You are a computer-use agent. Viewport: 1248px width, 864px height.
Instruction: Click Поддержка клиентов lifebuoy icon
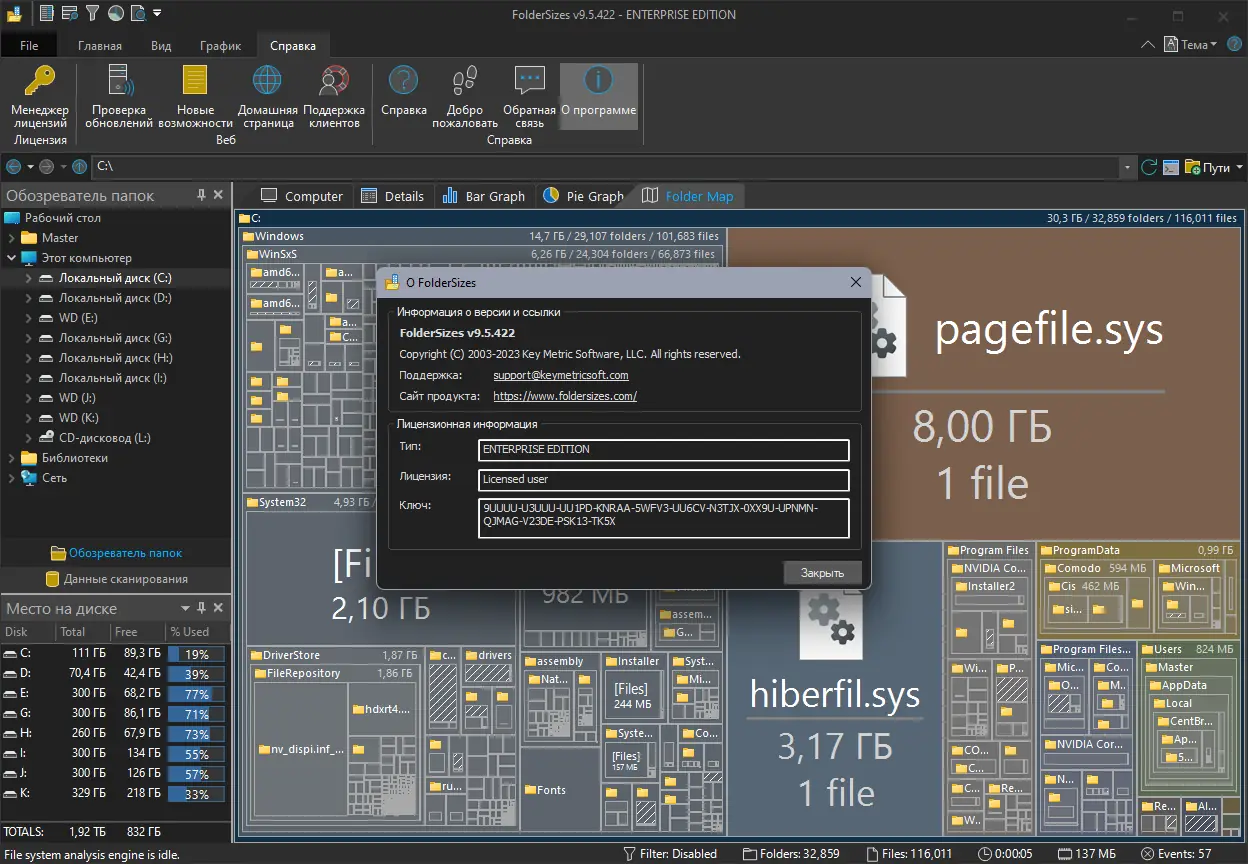333,80
